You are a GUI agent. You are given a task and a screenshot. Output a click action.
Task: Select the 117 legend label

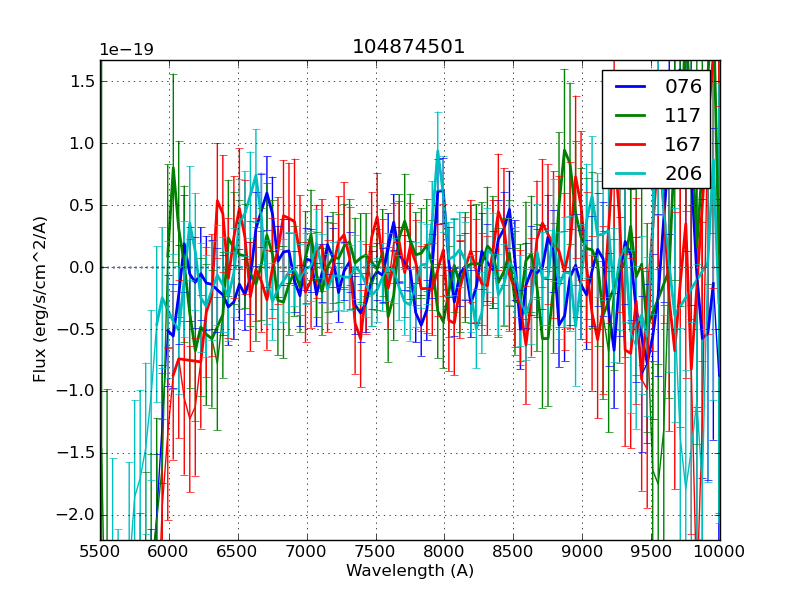683,115
